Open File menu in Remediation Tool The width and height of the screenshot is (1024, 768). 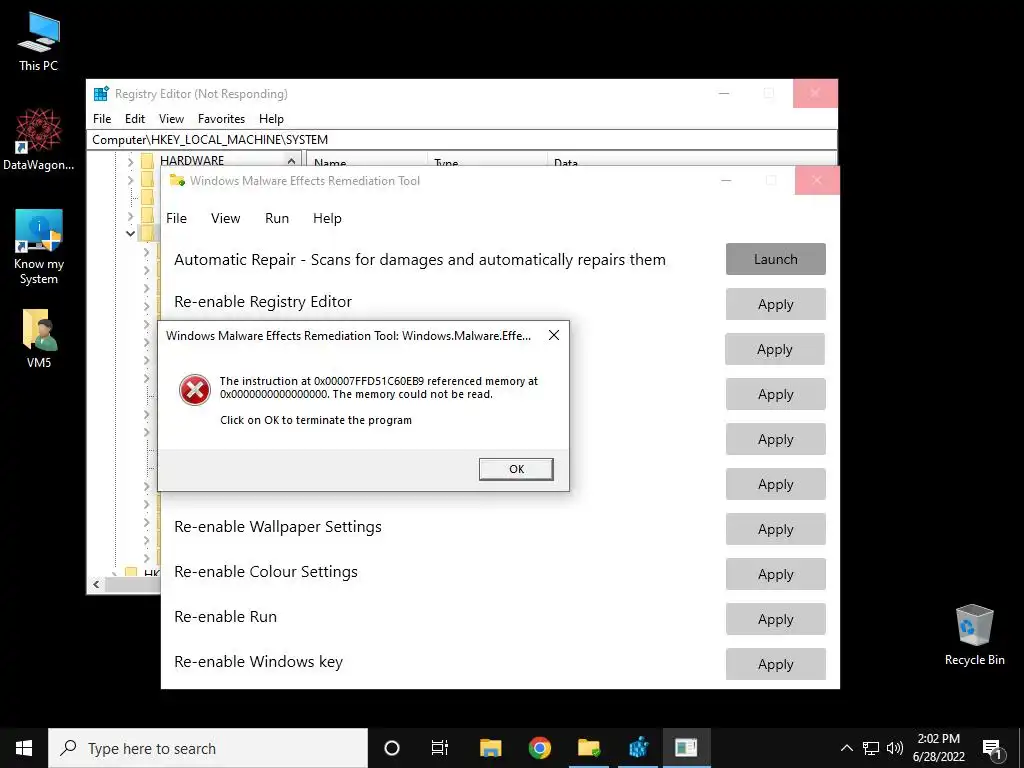coord(176,218)
